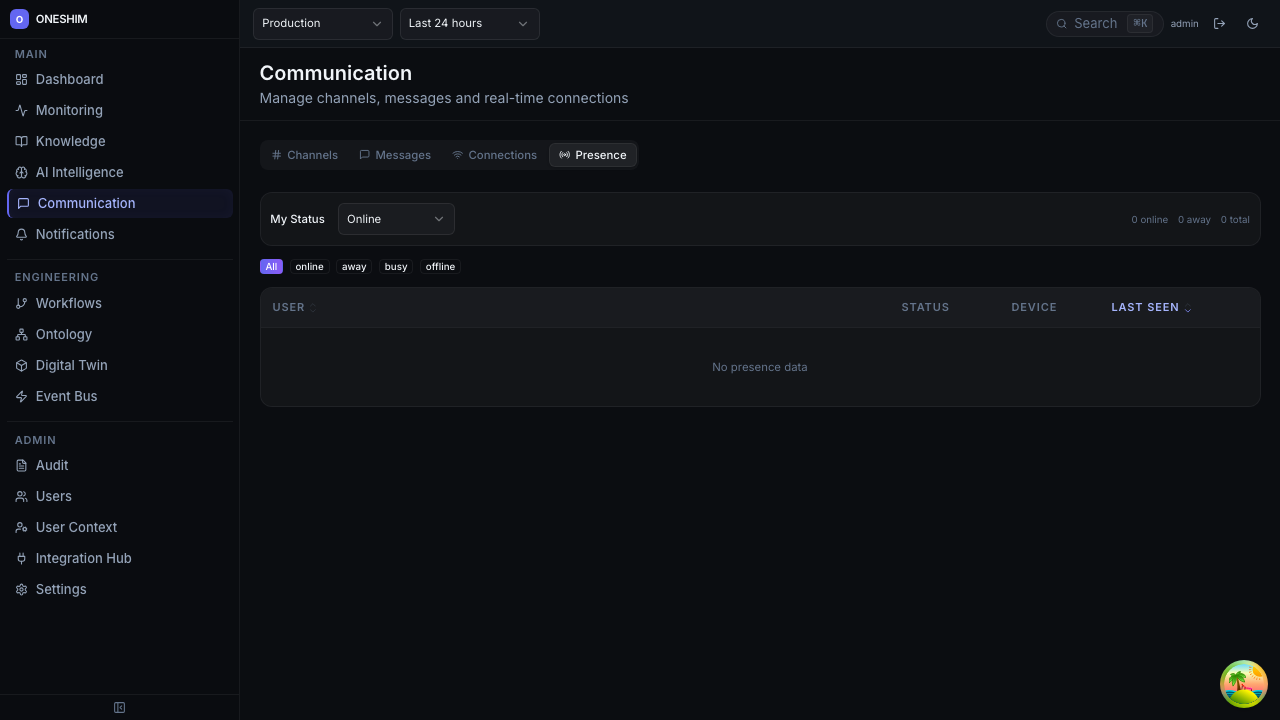Open the Last 24 hours time range dropdown
Image resolution: width=1280 pixels, height=720 pixels.
click(469, 23)
